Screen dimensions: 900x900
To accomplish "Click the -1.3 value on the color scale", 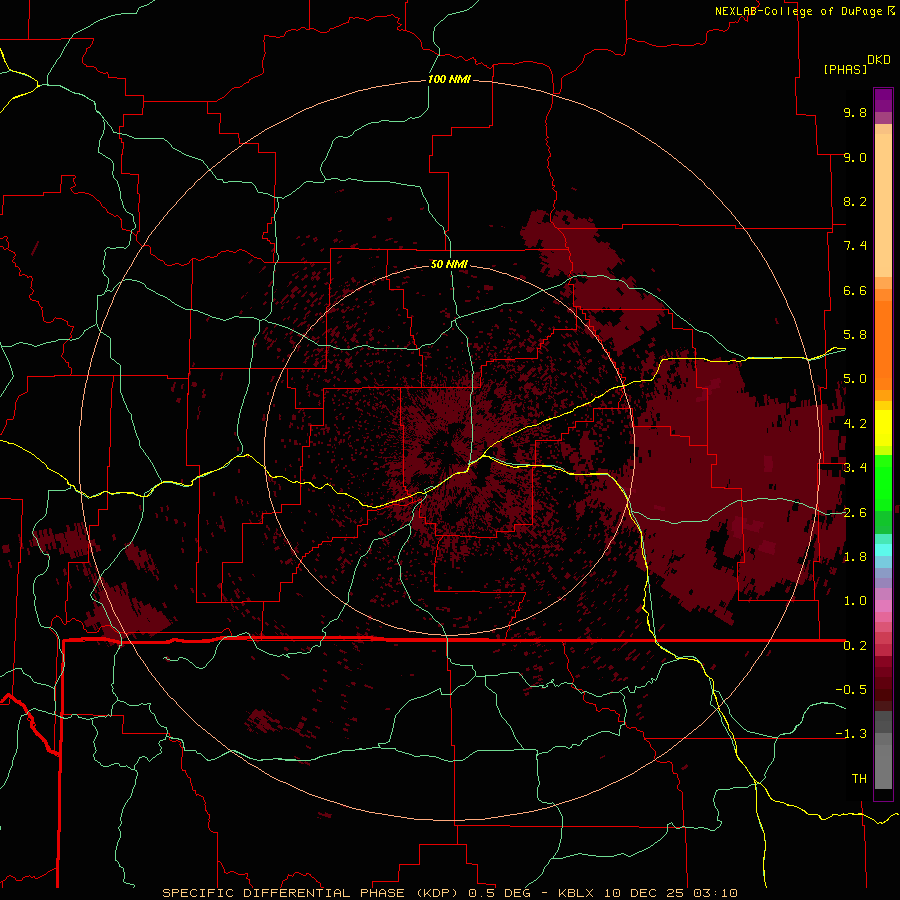I will click(x=851, y=734).
